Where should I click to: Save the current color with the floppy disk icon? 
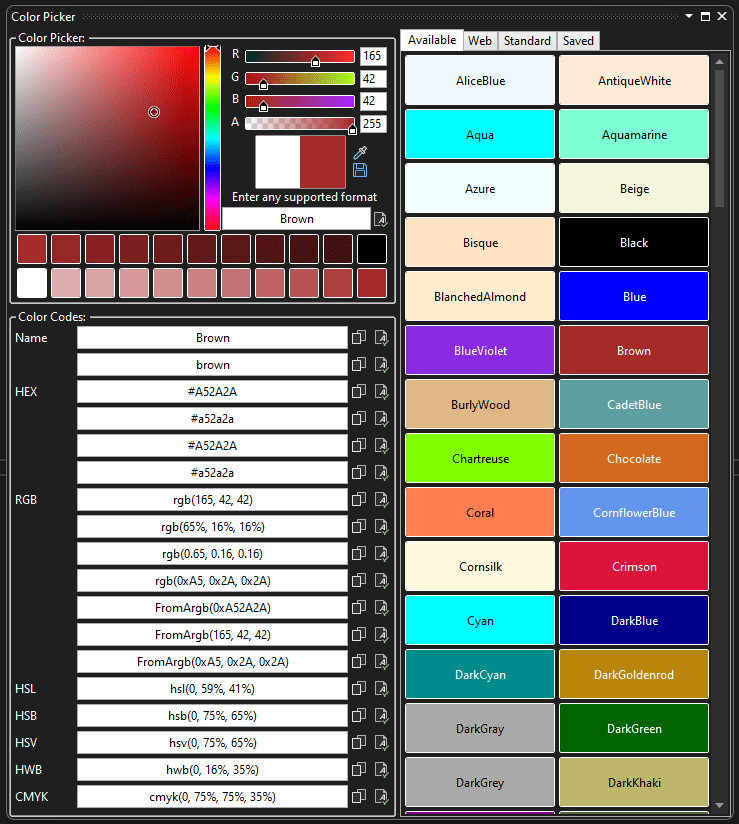pos(361,170)
